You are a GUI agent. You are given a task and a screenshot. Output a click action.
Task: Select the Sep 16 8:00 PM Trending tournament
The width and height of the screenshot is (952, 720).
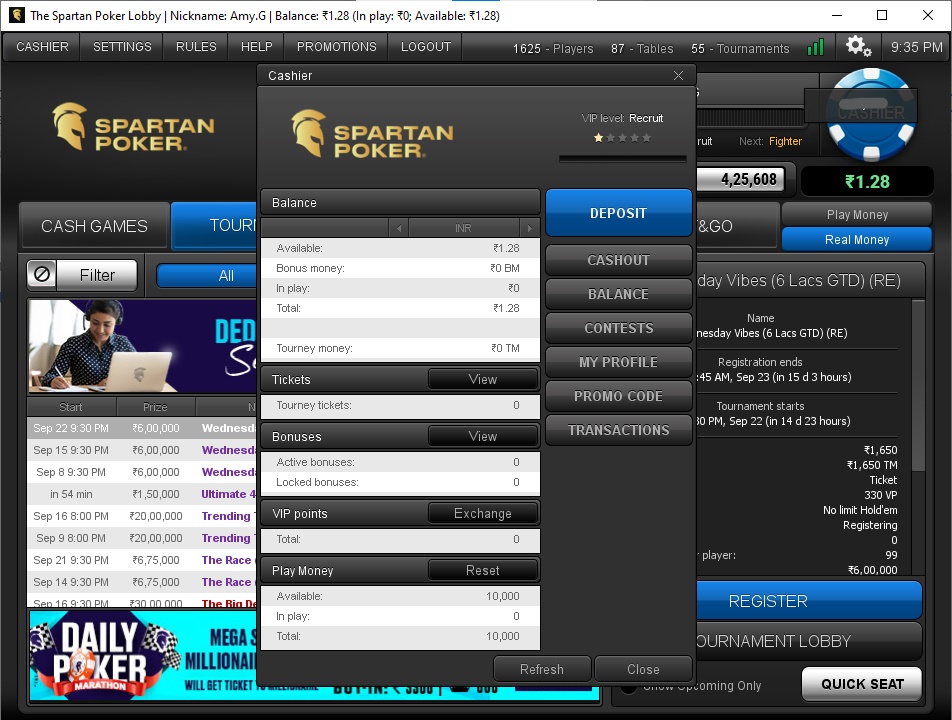click(x=142, y=516)
